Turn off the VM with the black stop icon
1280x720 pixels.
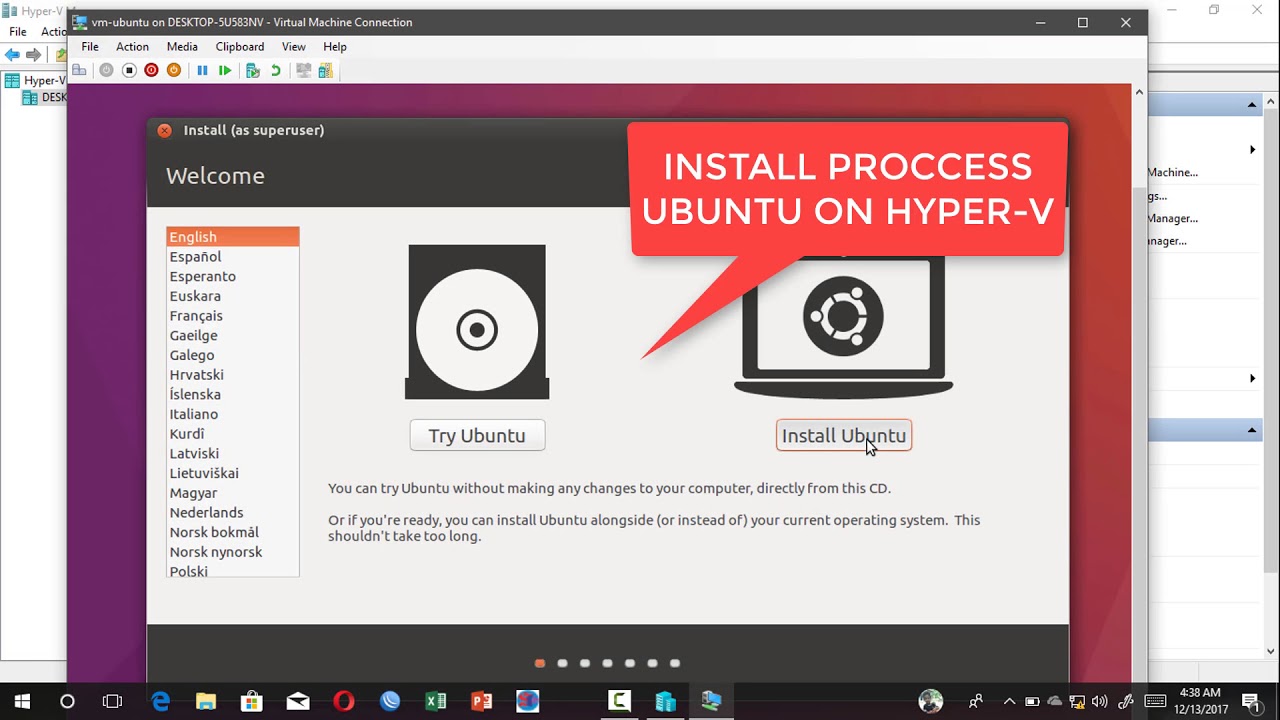pos(129,70)
